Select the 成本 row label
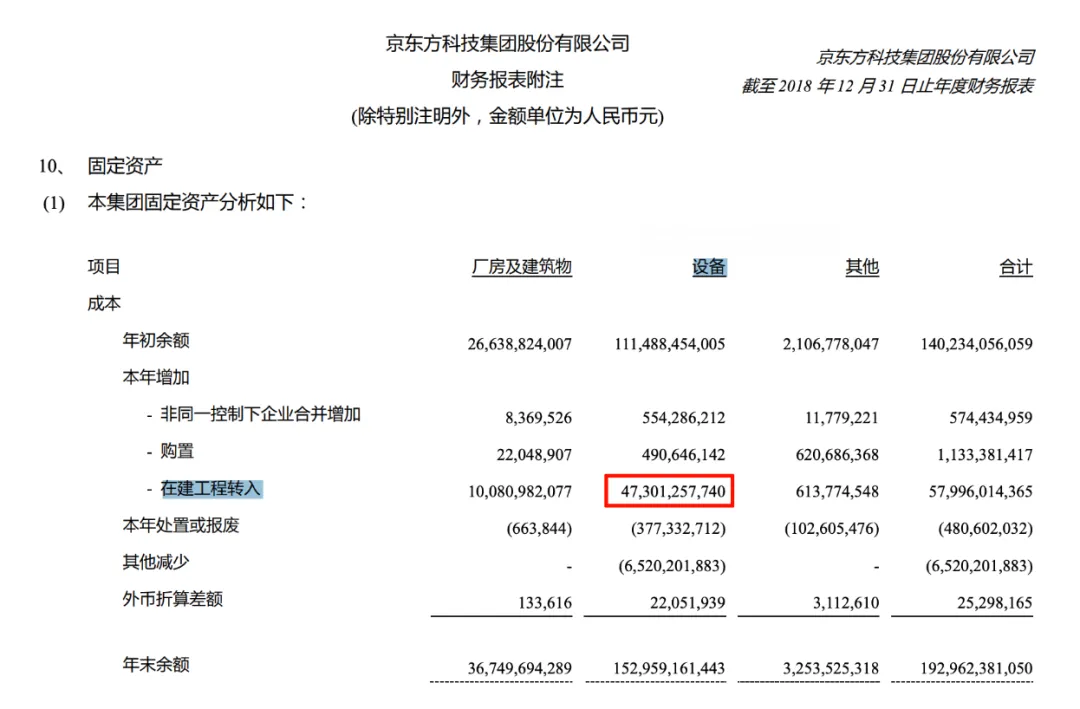The image size is (1080, 709). [x=104, y=303]
